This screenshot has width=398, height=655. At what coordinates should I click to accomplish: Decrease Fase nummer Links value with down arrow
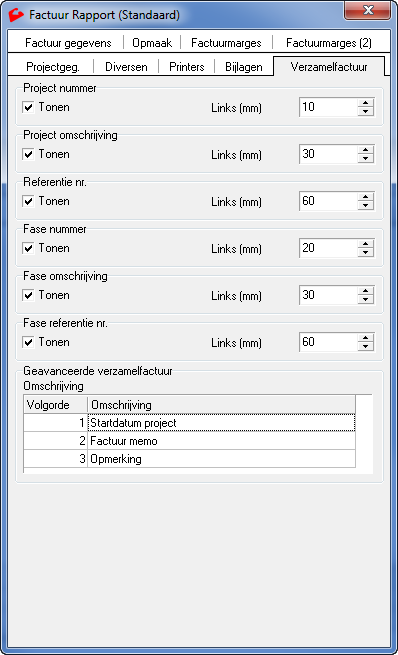tap(365, 253)
